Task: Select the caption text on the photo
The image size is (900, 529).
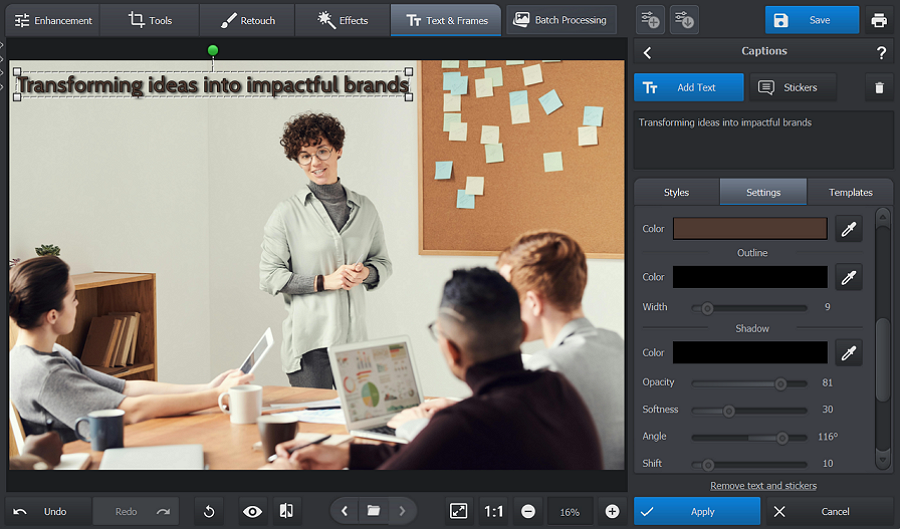Action: coord(213,85)
